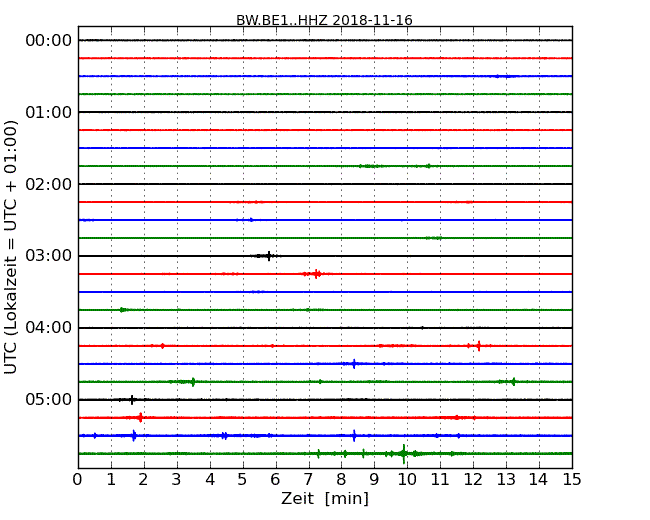Select x-axis tick label 2

pyautogui.click(x=143, y=480)
